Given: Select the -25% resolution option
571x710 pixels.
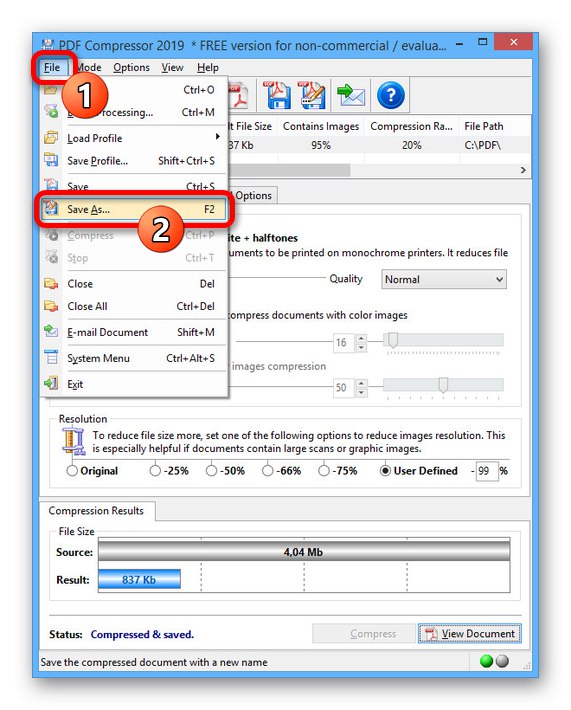Looking at the screenshot, I should pos(155,471).
